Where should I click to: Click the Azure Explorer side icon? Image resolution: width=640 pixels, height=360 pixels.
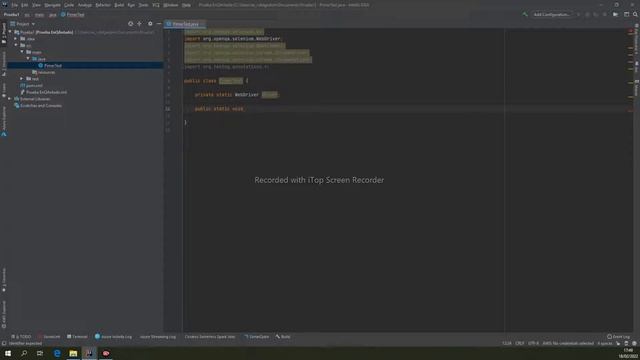coord(4,134)
